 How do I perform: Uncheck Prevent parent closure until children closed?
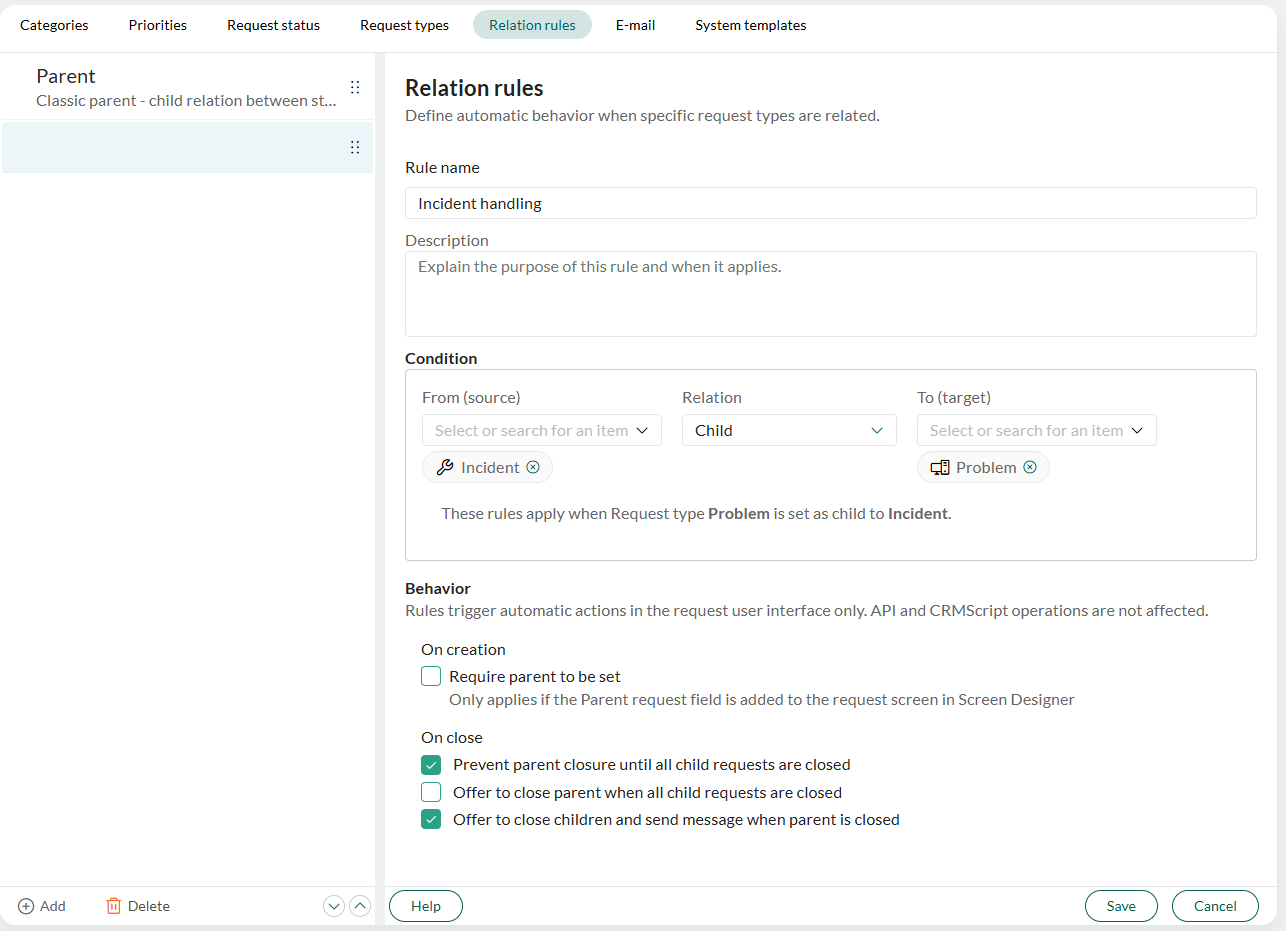tap(431, 765)
